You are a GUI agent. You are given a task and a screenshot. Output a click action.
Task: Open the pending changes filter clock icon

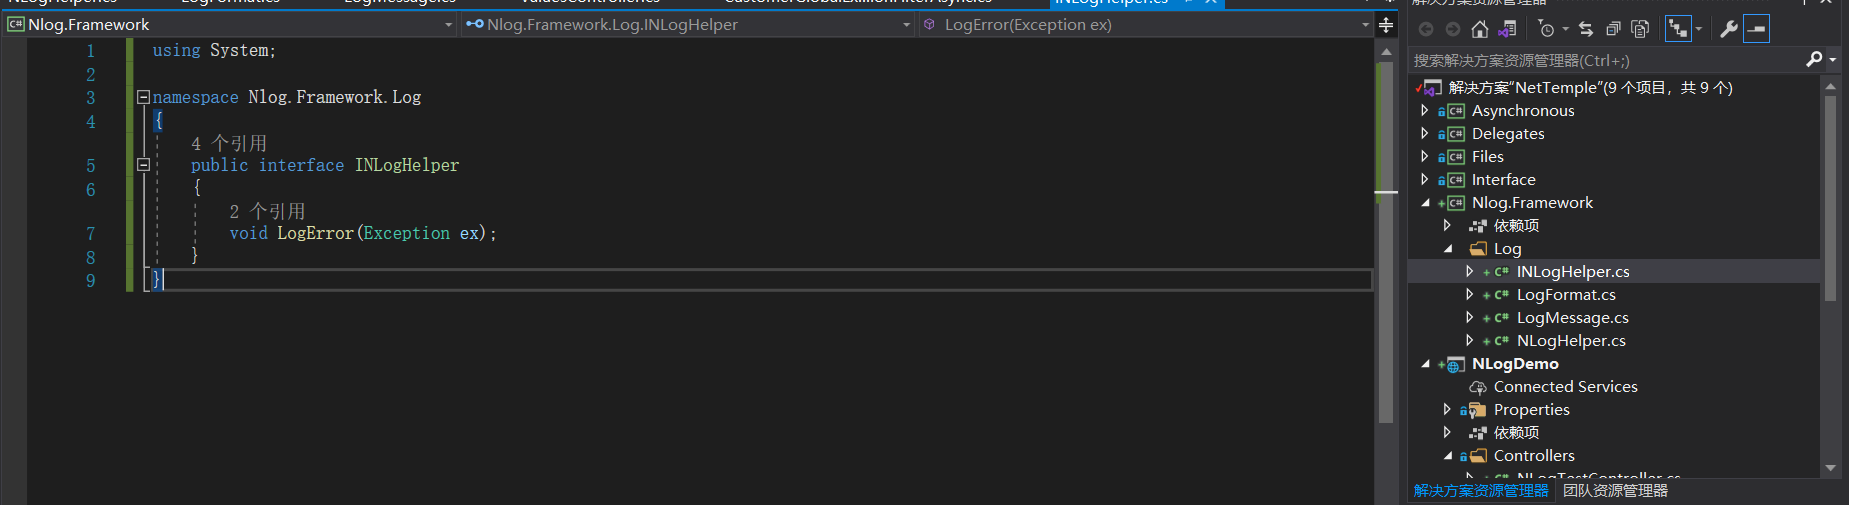pos(1546,29)
